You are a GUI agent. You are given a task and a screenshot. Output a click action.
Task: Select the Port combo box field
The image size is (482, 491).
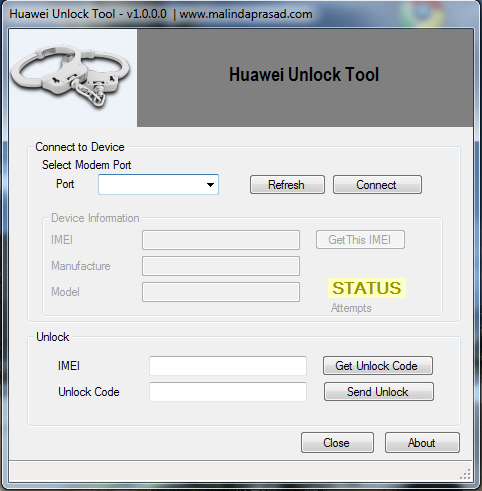pyautogui.click(x=158, y=185)
